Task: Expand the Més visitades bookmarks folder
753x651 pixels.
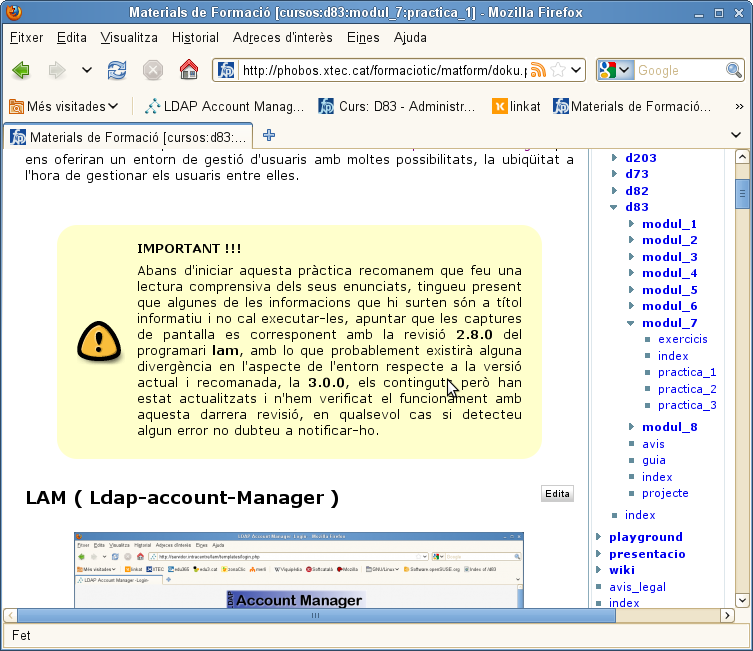Action: pyautogui.click(x=65, y=106)
